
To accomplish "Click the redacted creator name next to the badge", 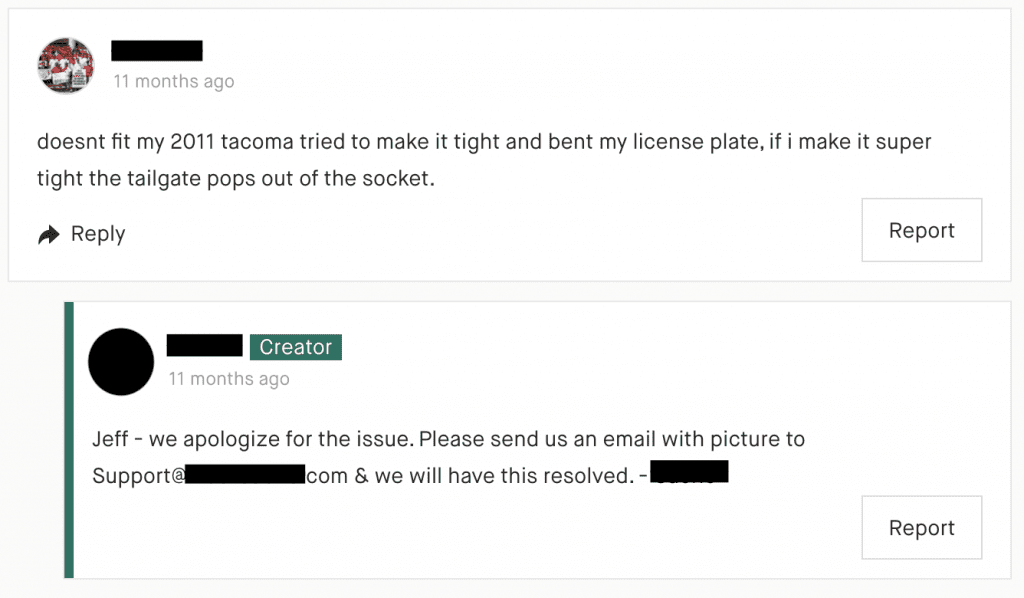I will [x=203, y=346].
